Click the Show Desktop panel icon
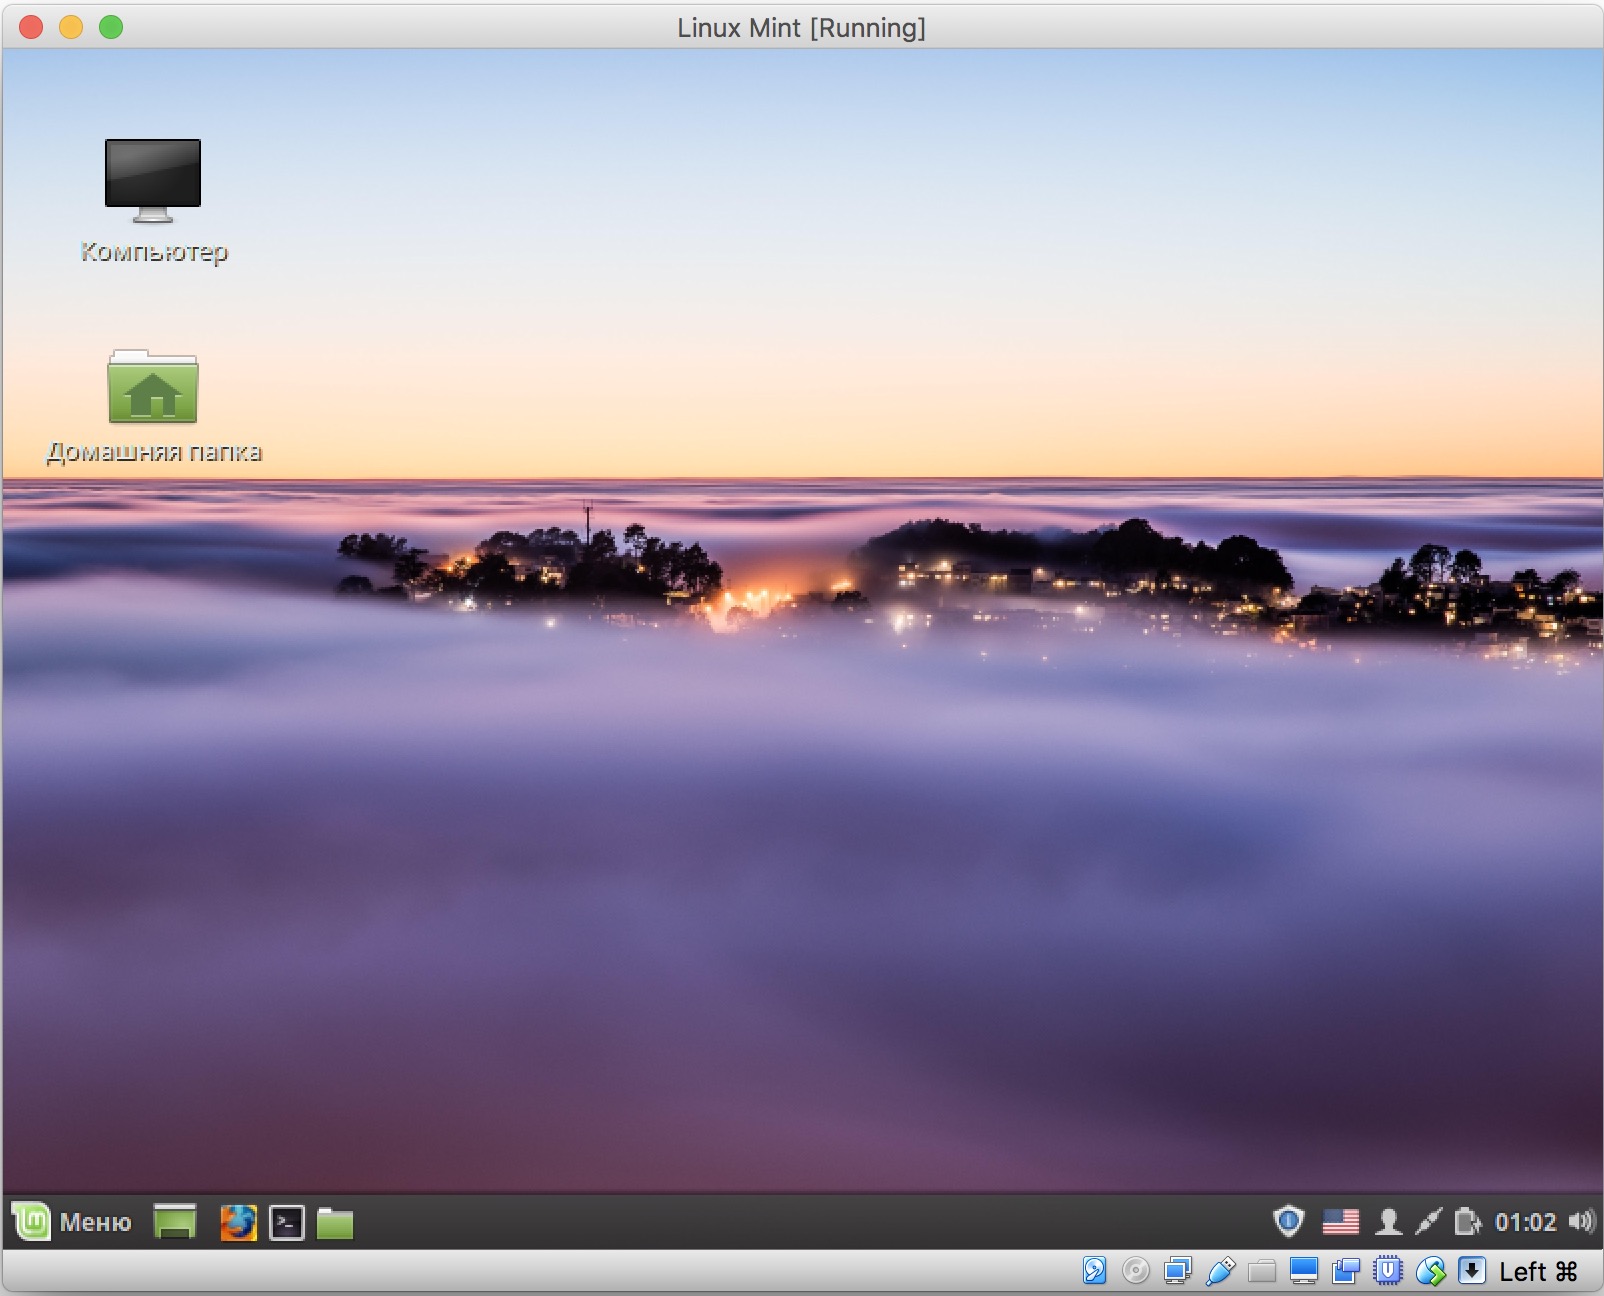The height and width of the screenshot is (1296, 1604). 175,1222
